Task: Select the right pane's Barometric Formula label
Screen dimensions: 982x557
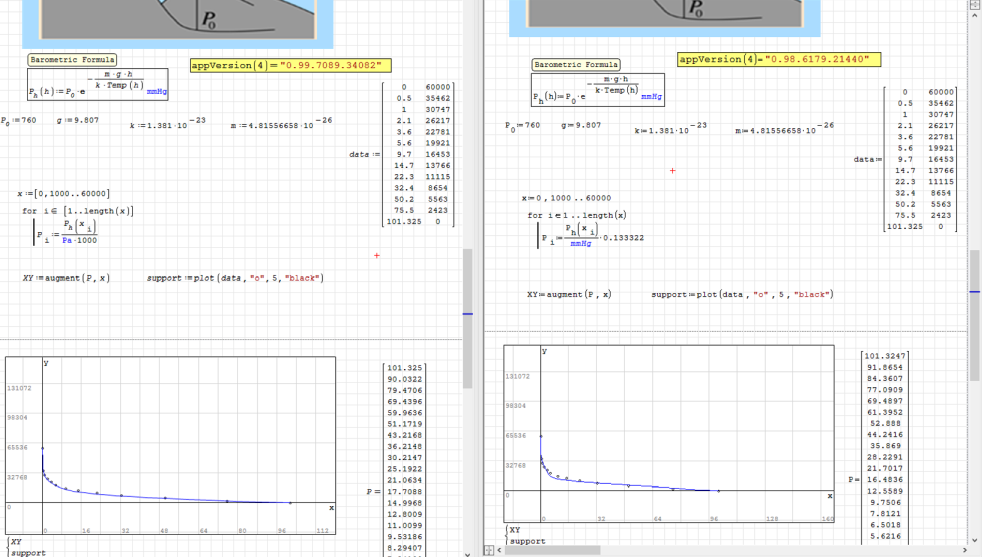Action: 575,64
